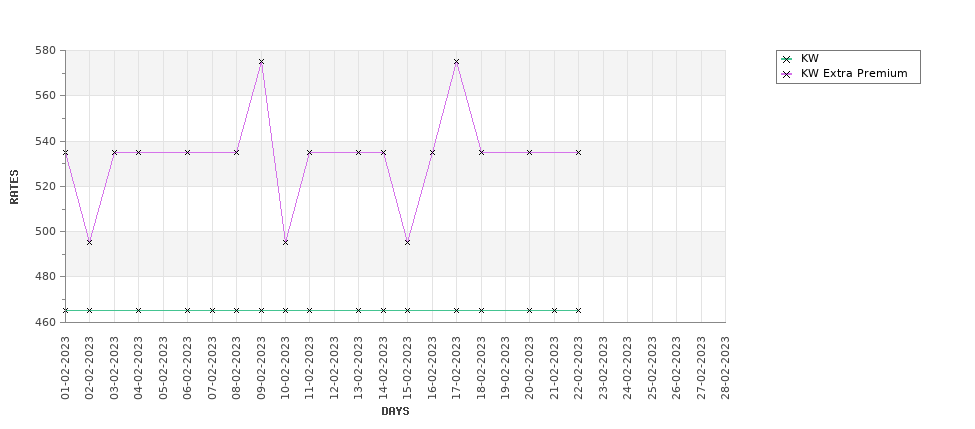Click the 01-02-2023 date label on x-axis
Screen dimensions: 975x429
tap(65, 367)
